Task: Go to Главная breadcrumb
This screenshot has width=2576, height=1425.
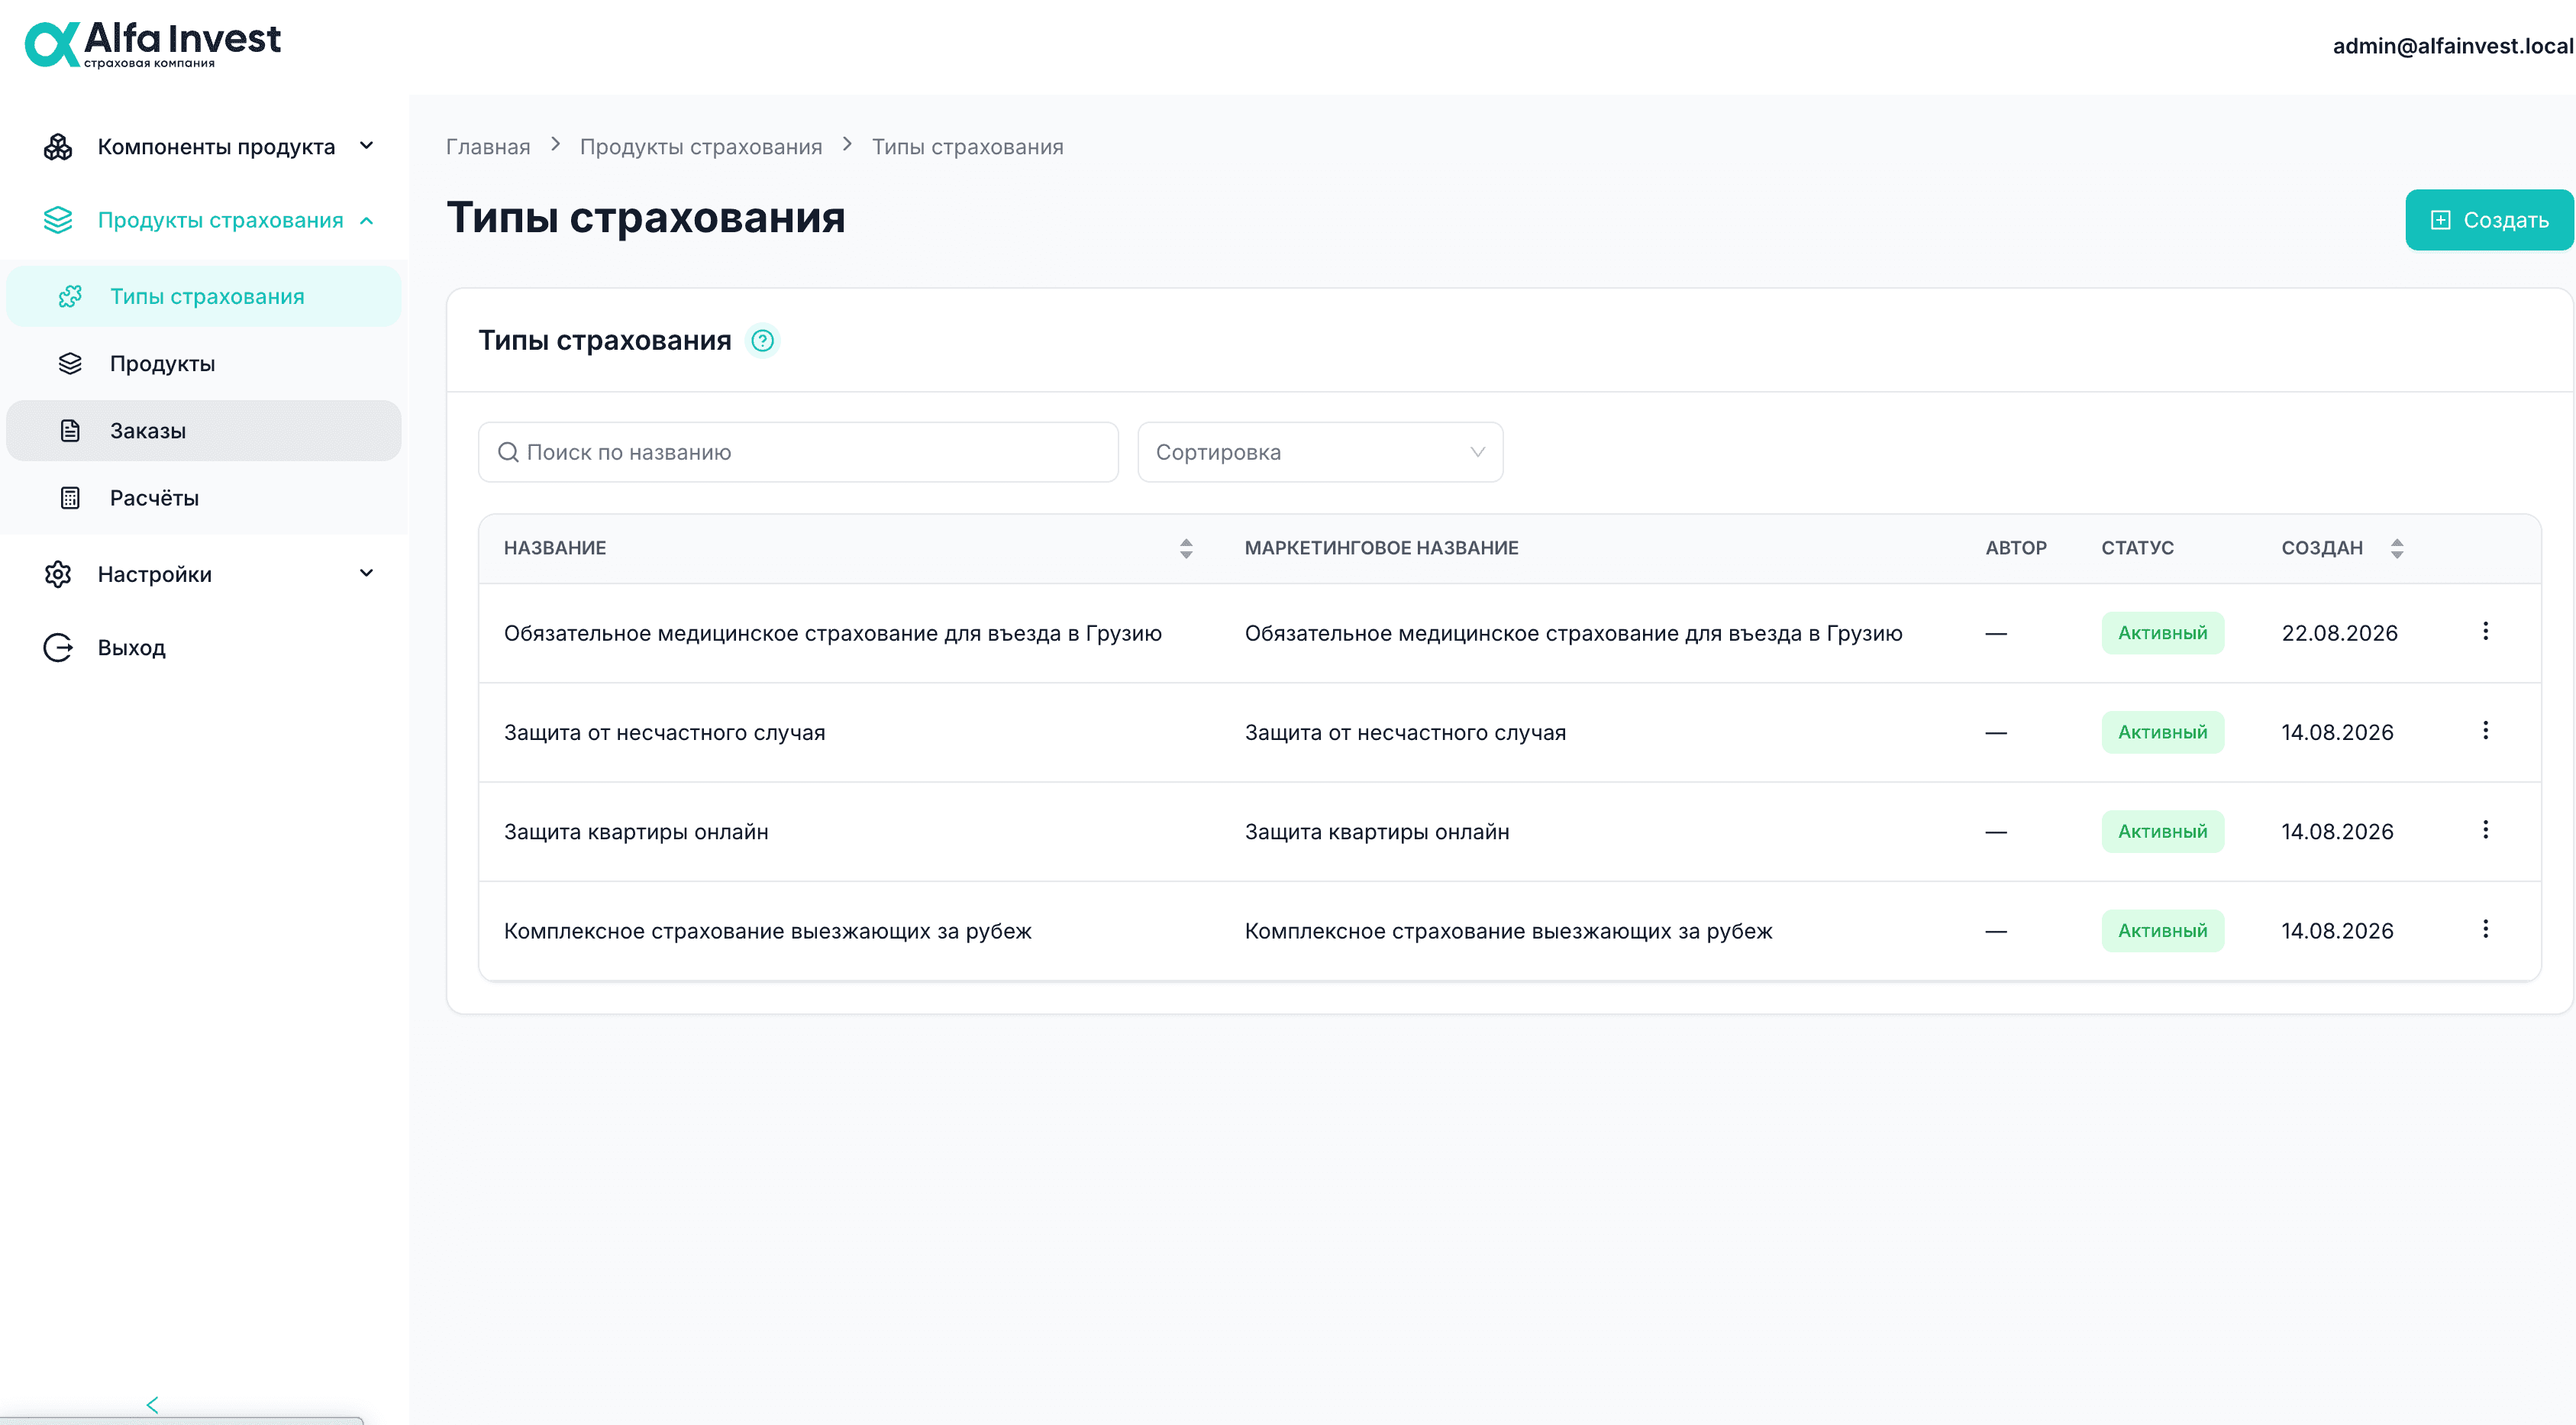Action: (488, 147)
